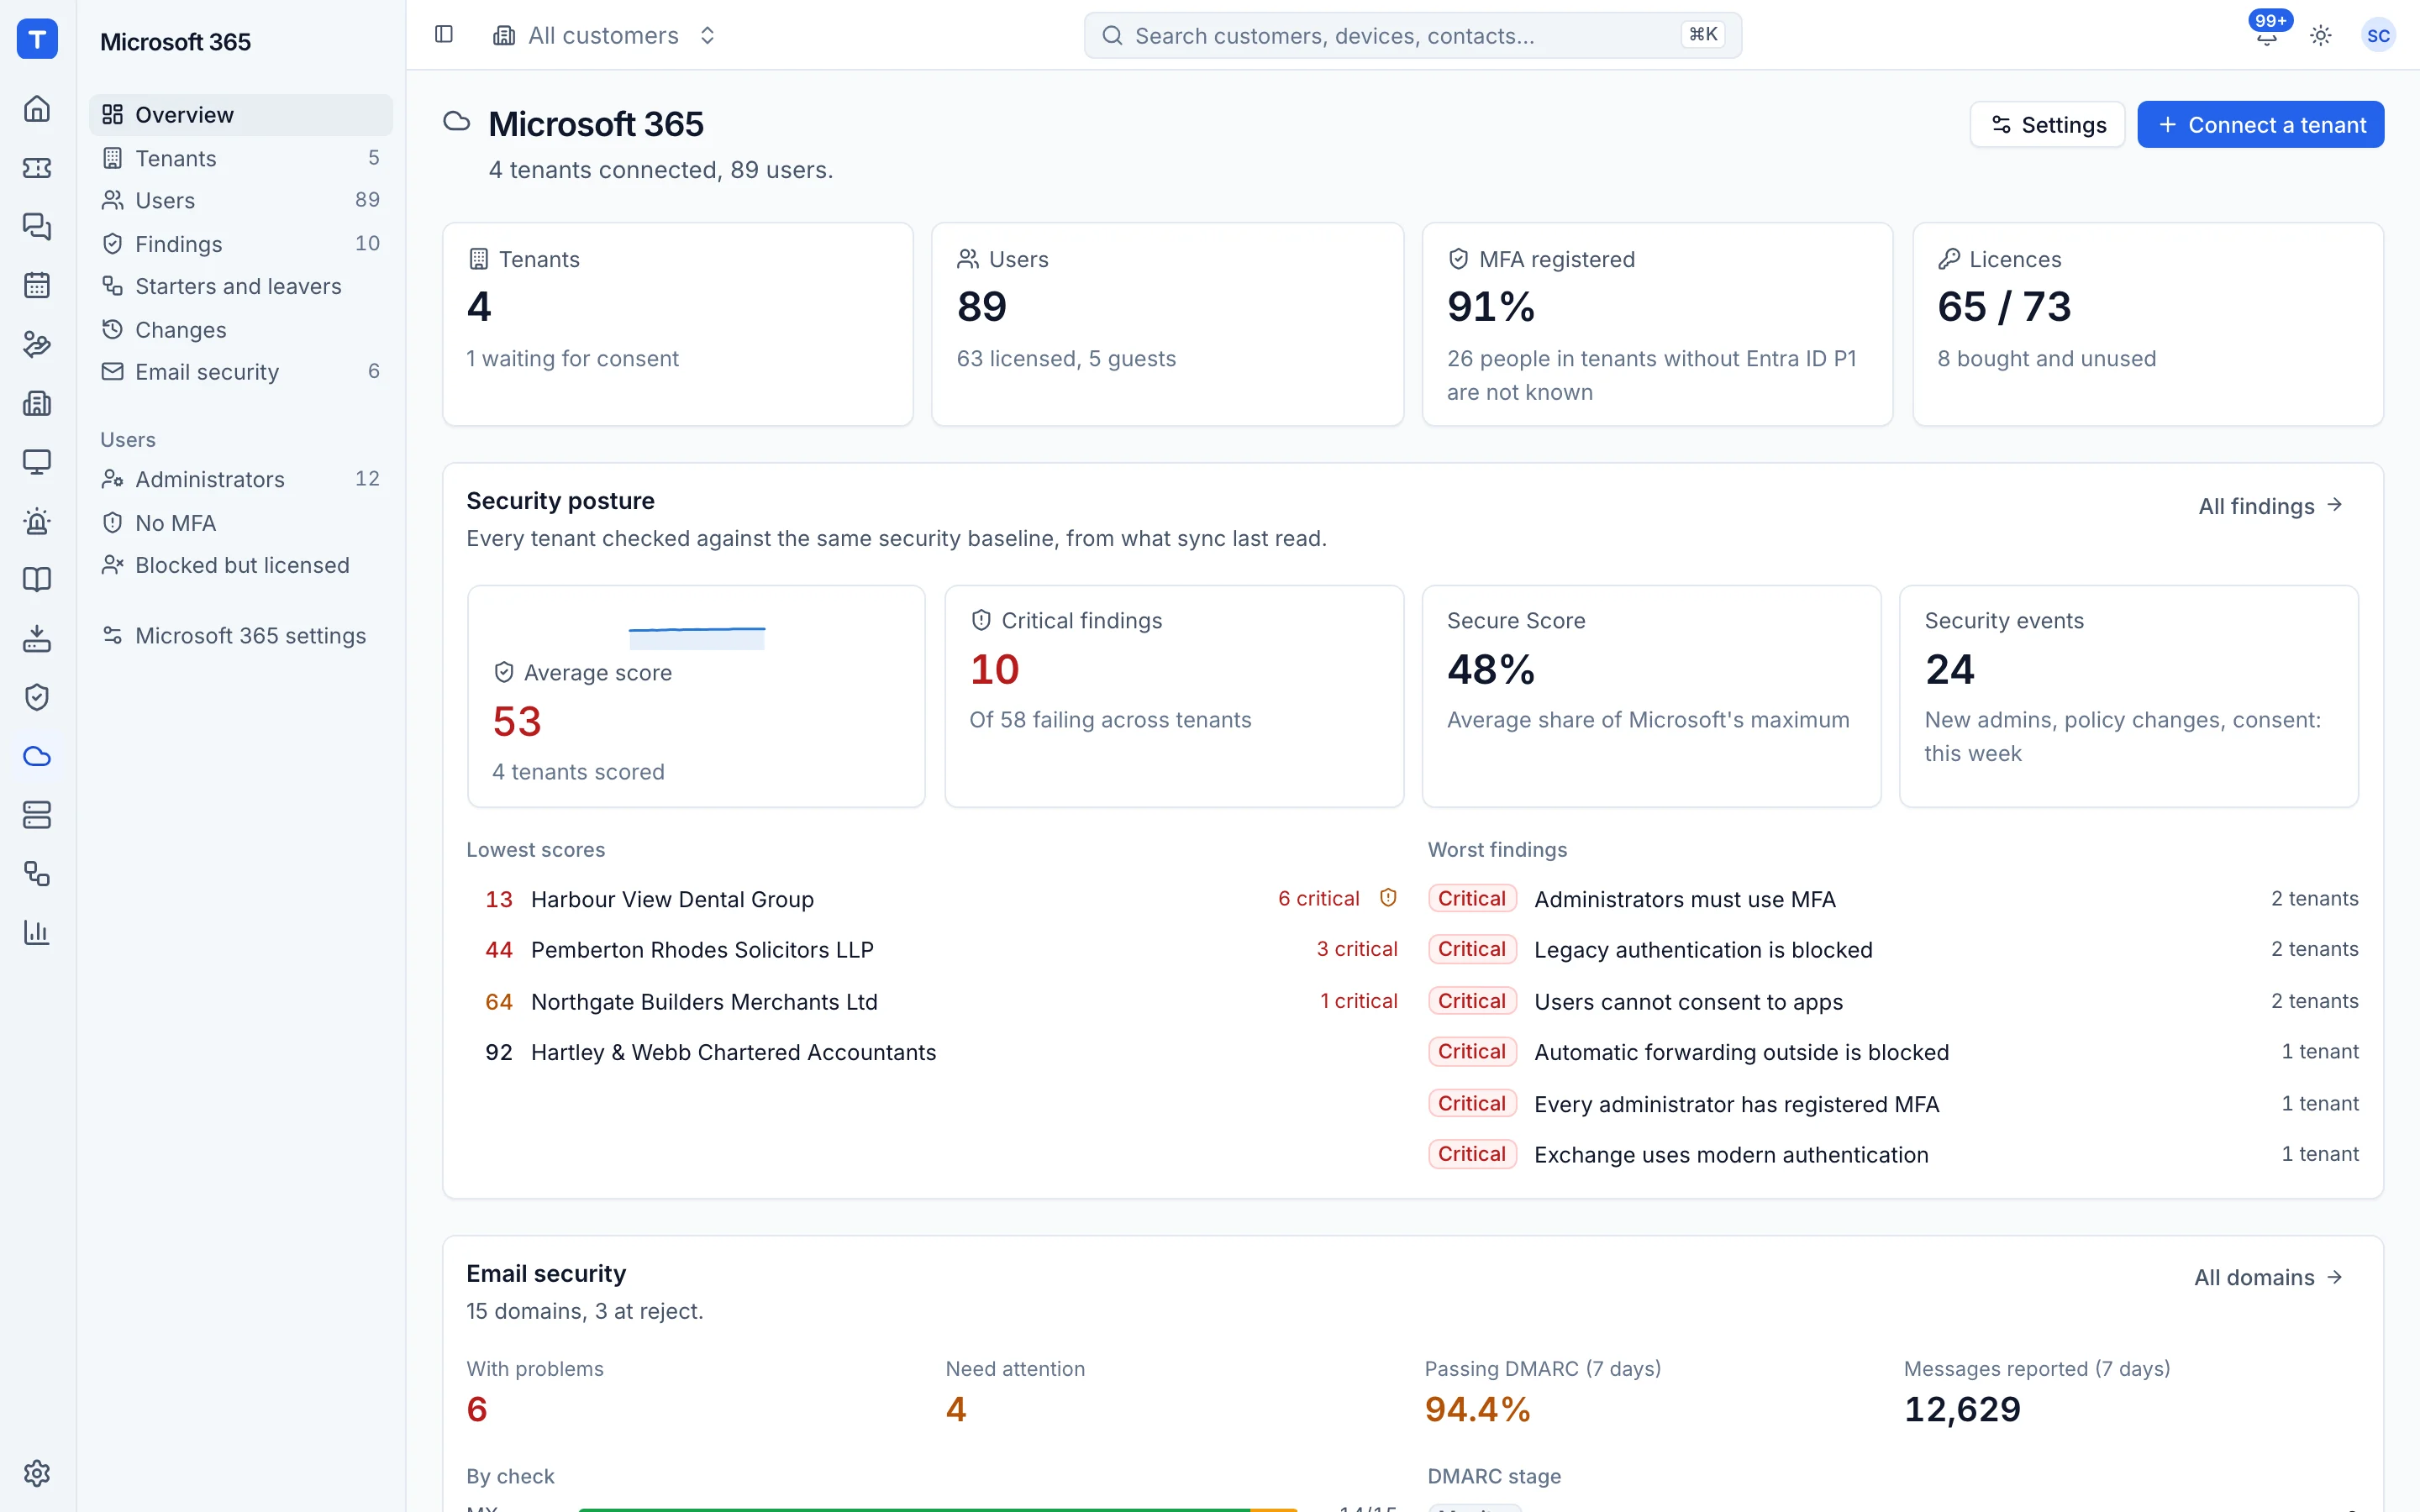This screenshot has width=2420, height=1512.
Task: Open the shield check icon in rail
Action: (x=37, y=697)
